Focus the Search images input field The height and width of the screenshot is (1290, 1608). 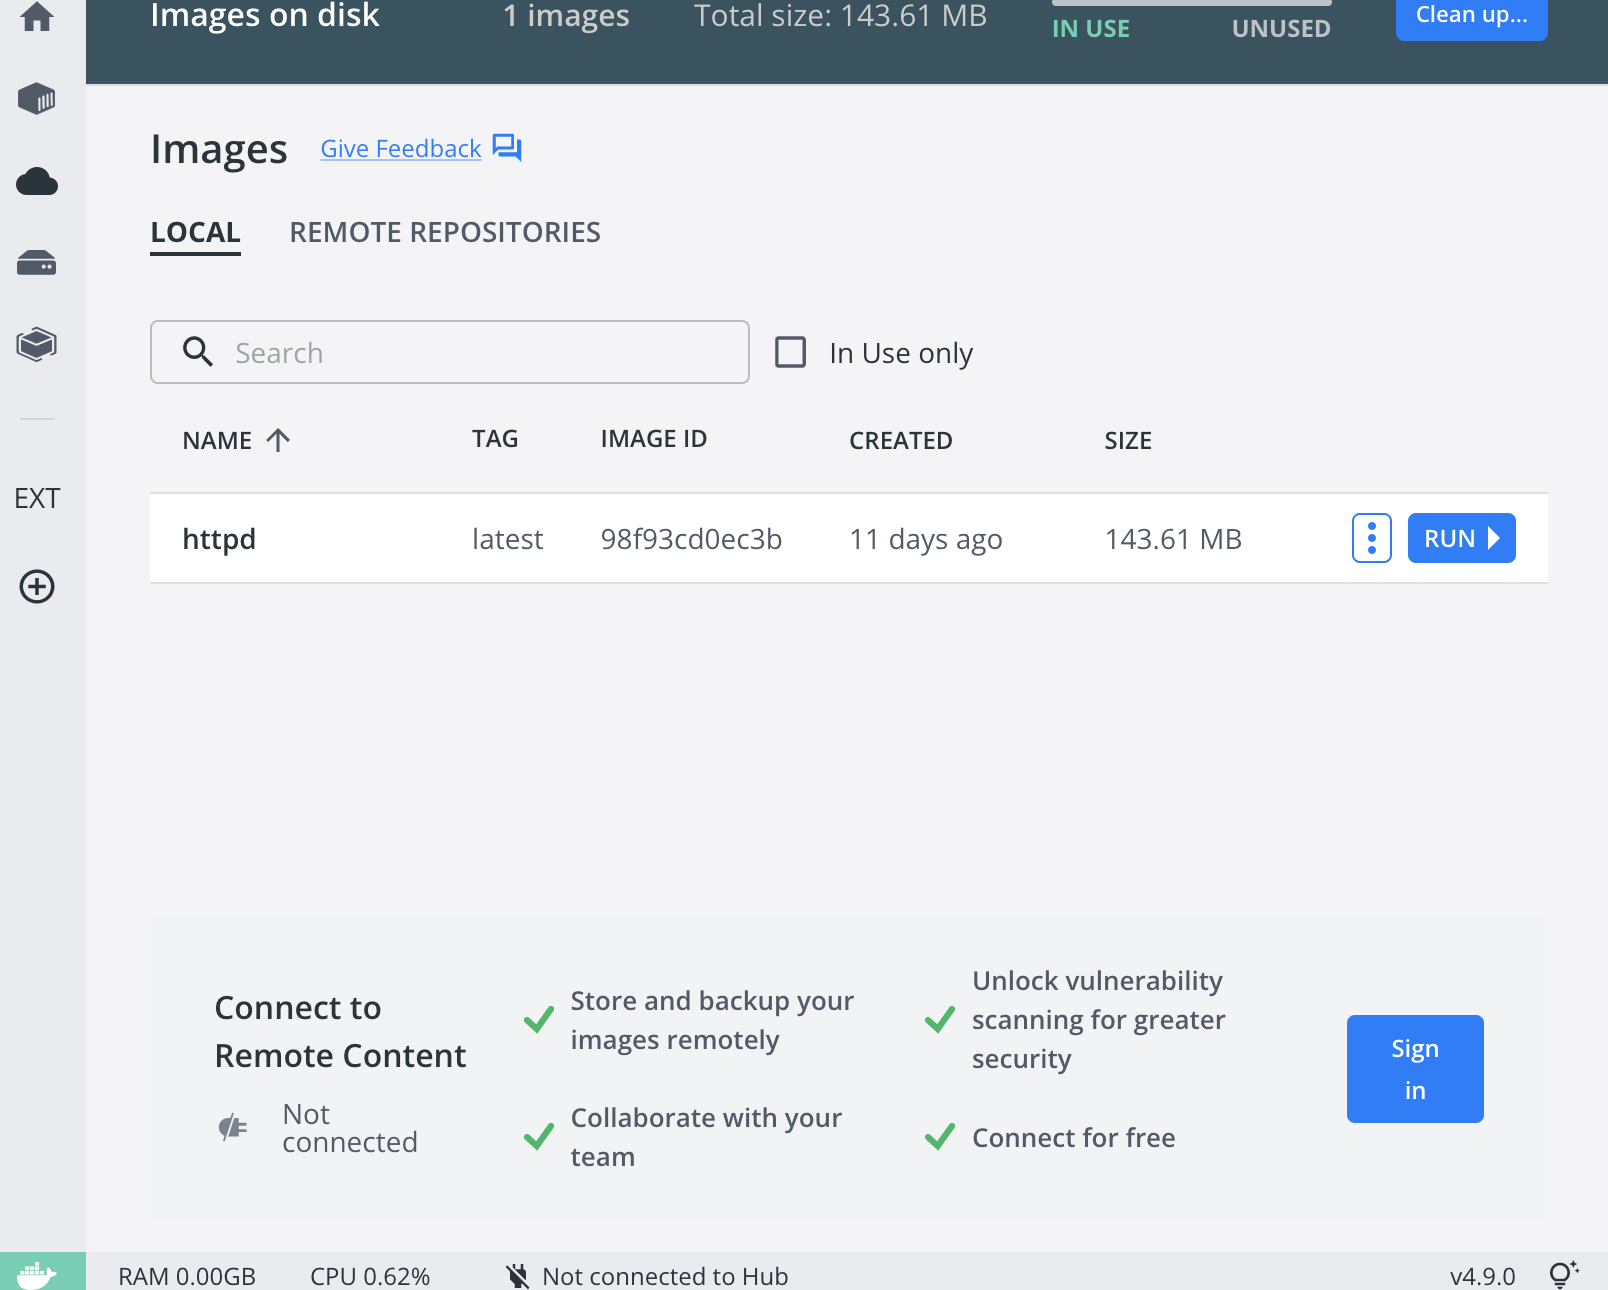coord(450,352)
